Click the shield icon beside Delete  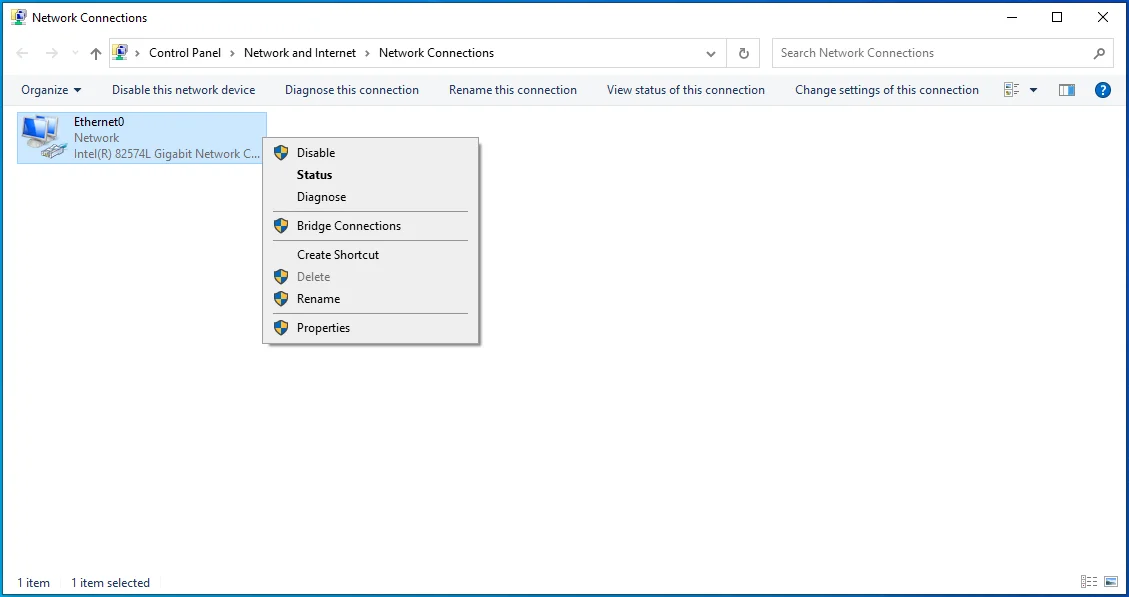click(282, 277)
